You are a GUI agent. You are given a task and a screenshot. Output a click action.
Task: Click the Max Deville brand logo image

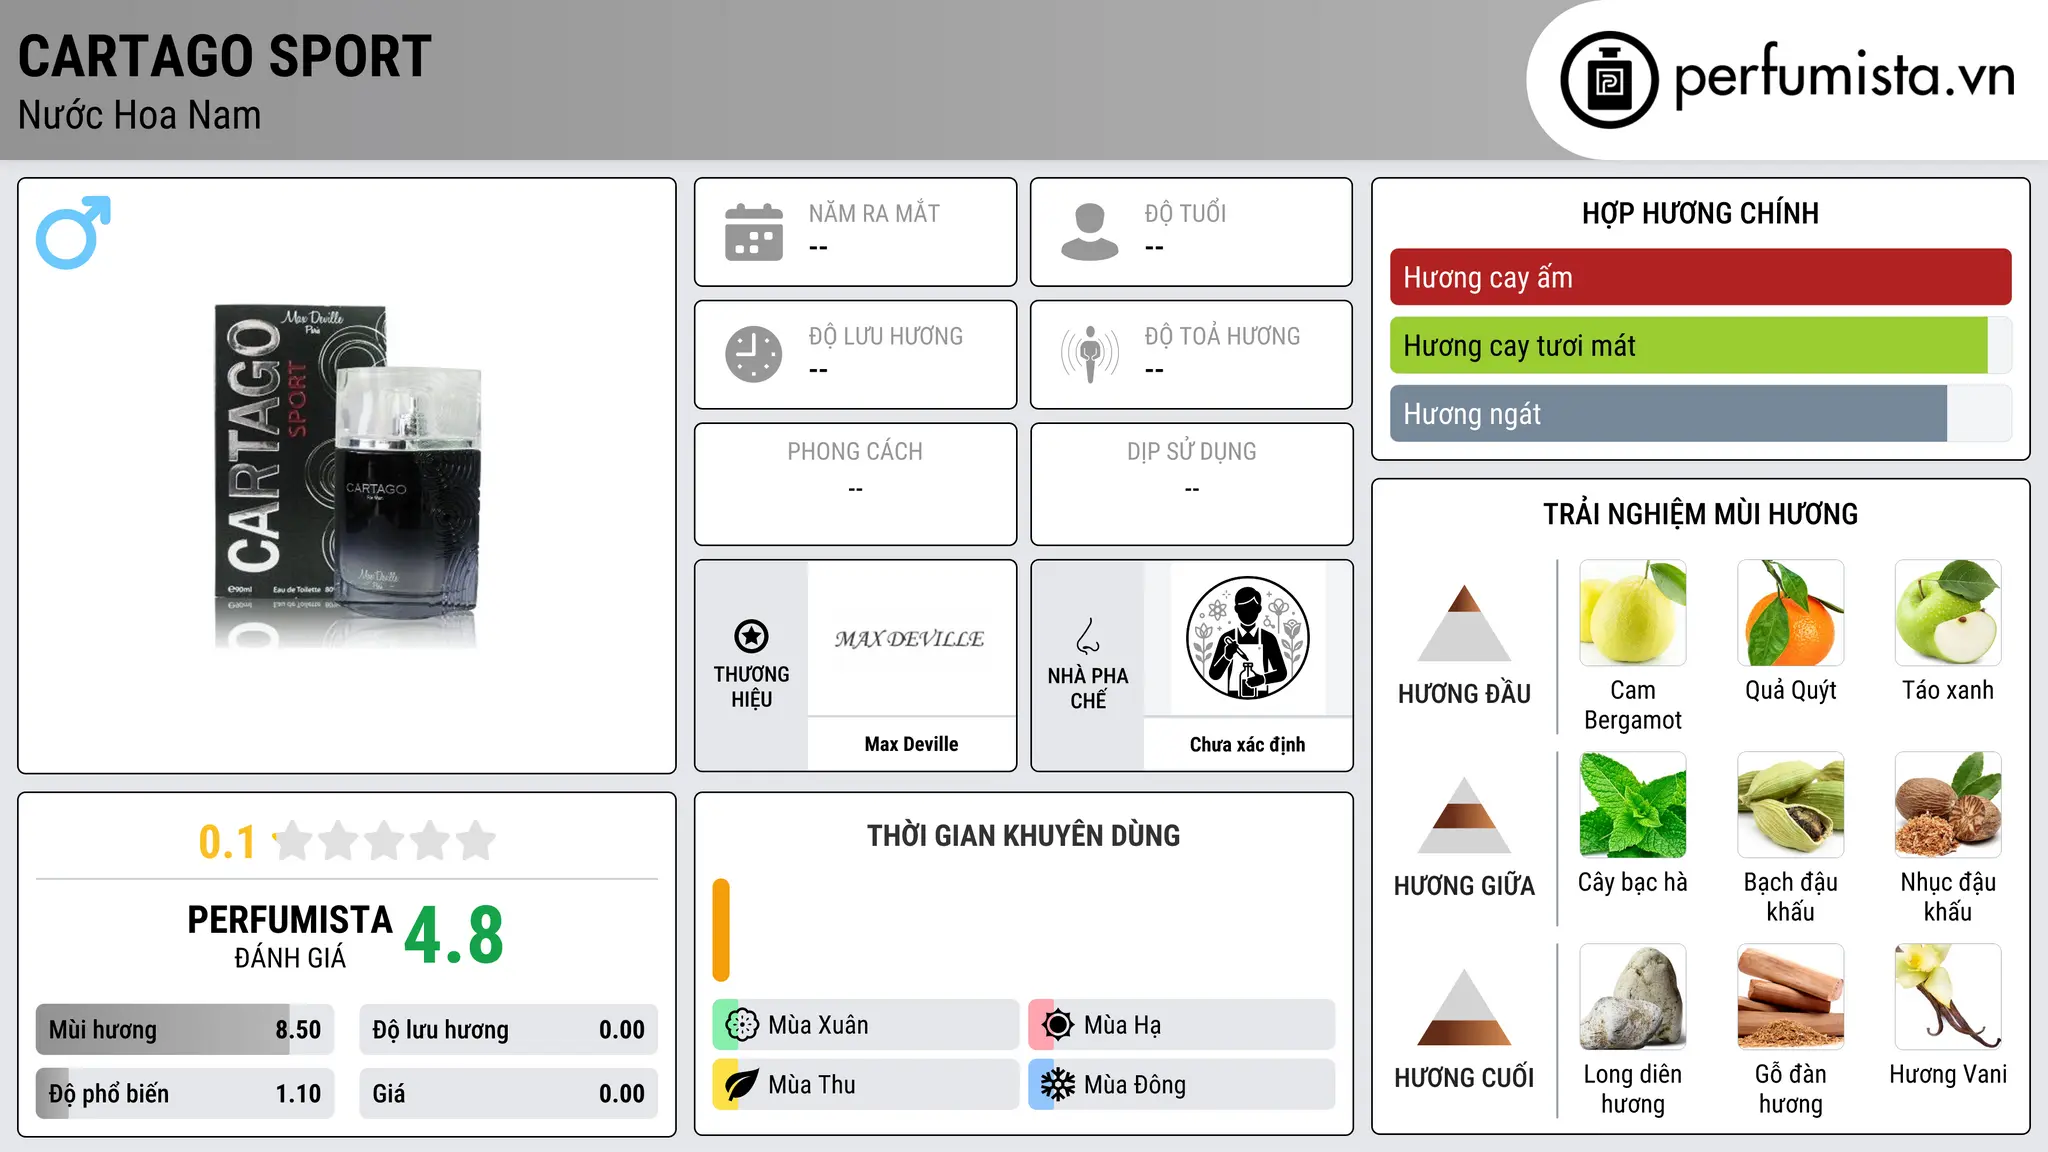pyautogui.click(x=911, y=638)
